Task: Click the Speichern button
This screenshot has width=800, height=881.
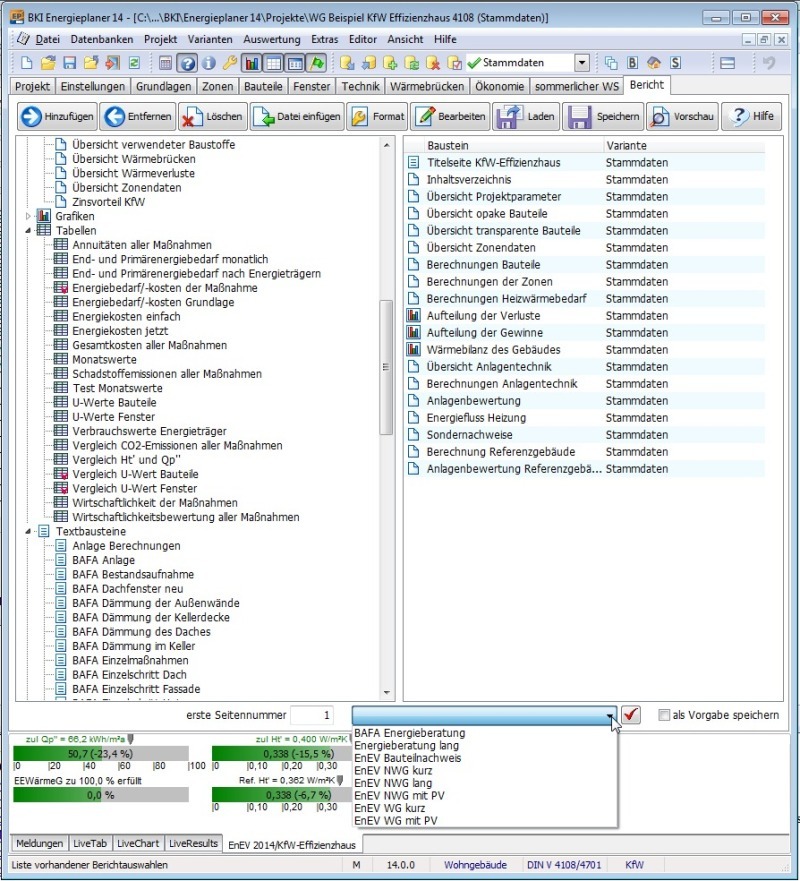Action: point(603,116)
